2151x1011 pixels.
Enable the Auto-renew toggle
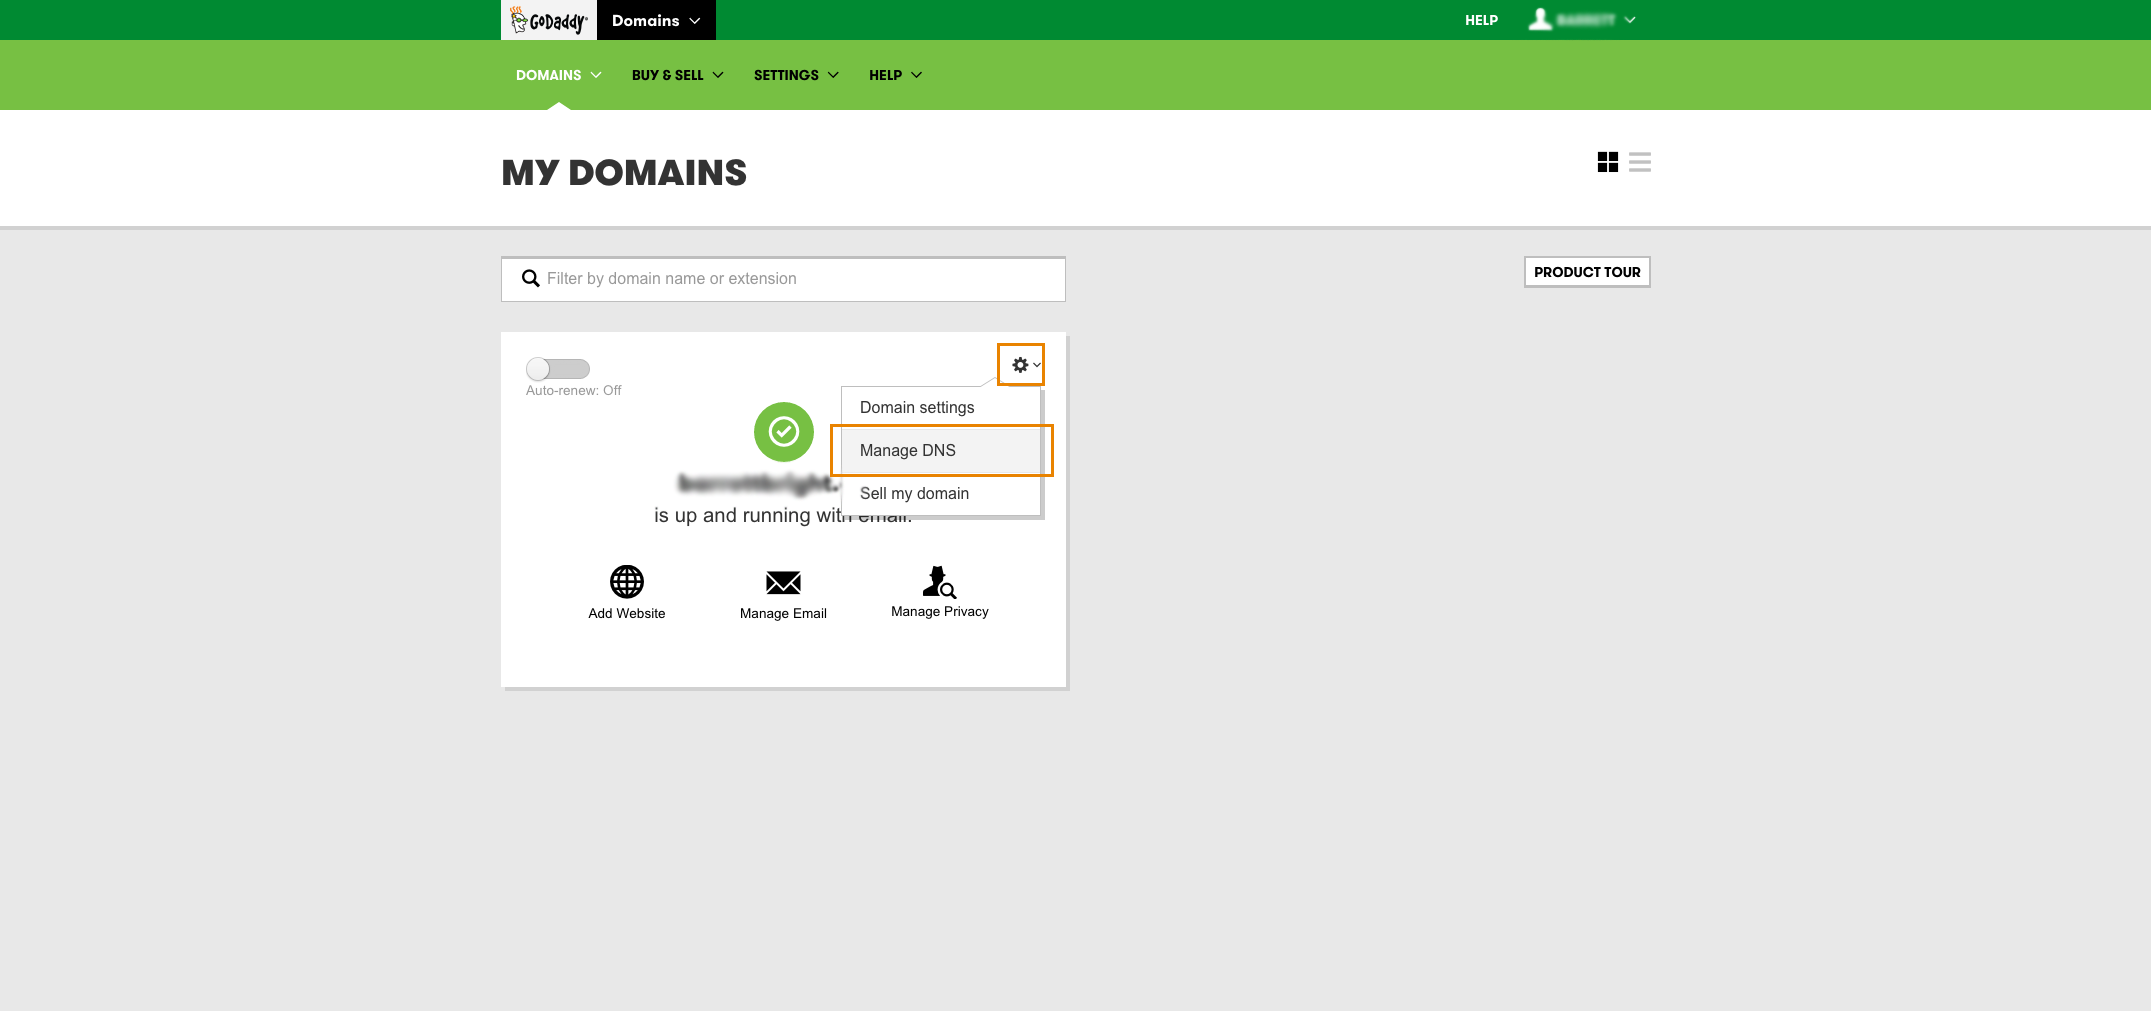coord(558,369)
